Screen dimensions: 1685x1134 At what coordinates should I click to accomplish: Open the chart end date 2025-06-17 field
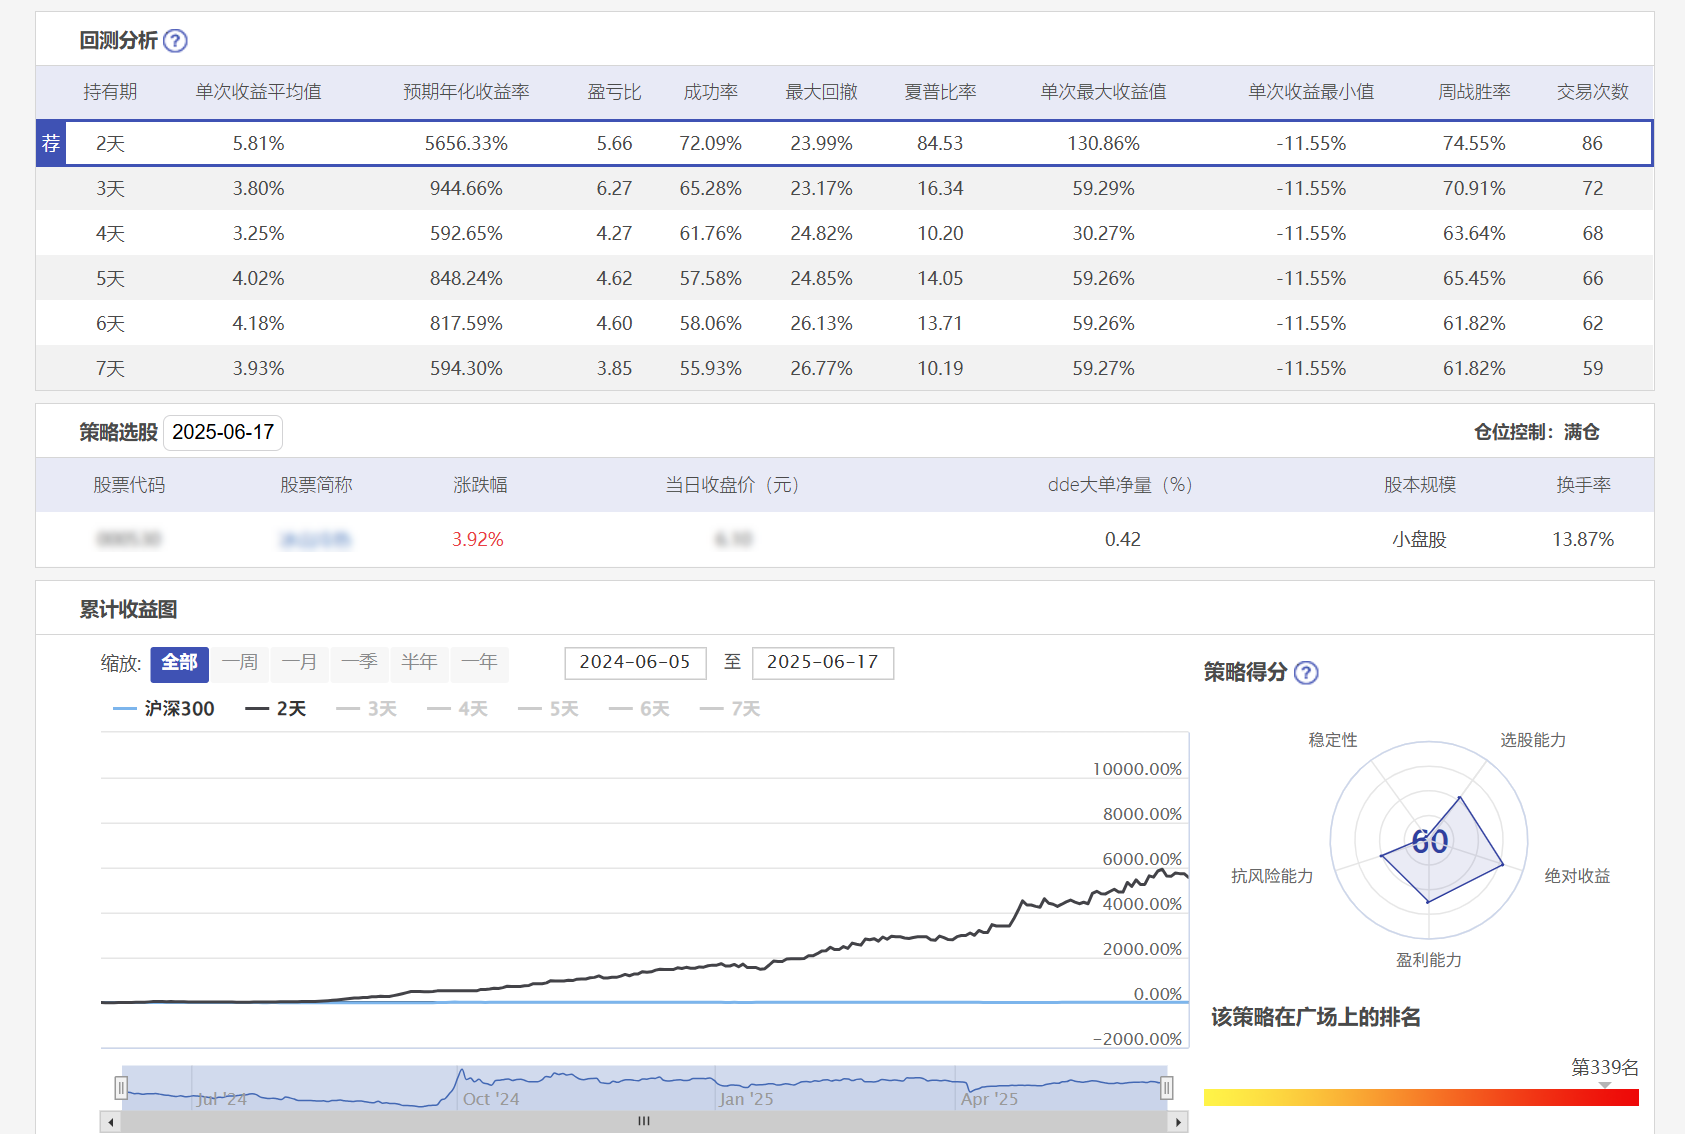pos(822,663)
